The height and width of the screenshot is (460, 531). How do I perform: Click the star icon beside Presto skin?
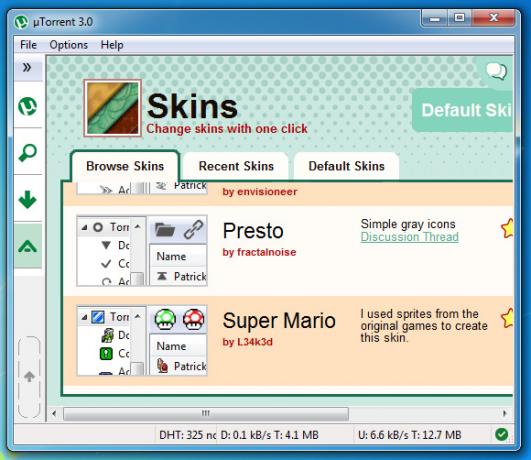point(507,228)
